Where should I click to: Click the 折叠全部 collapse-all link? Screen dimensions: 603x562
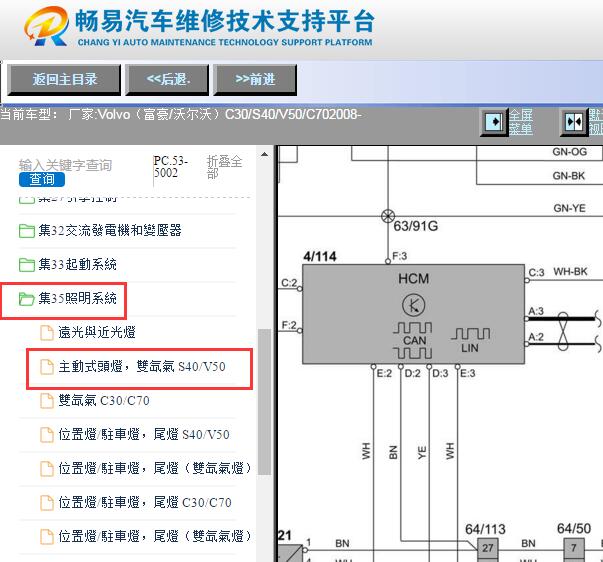pos(224,167)
